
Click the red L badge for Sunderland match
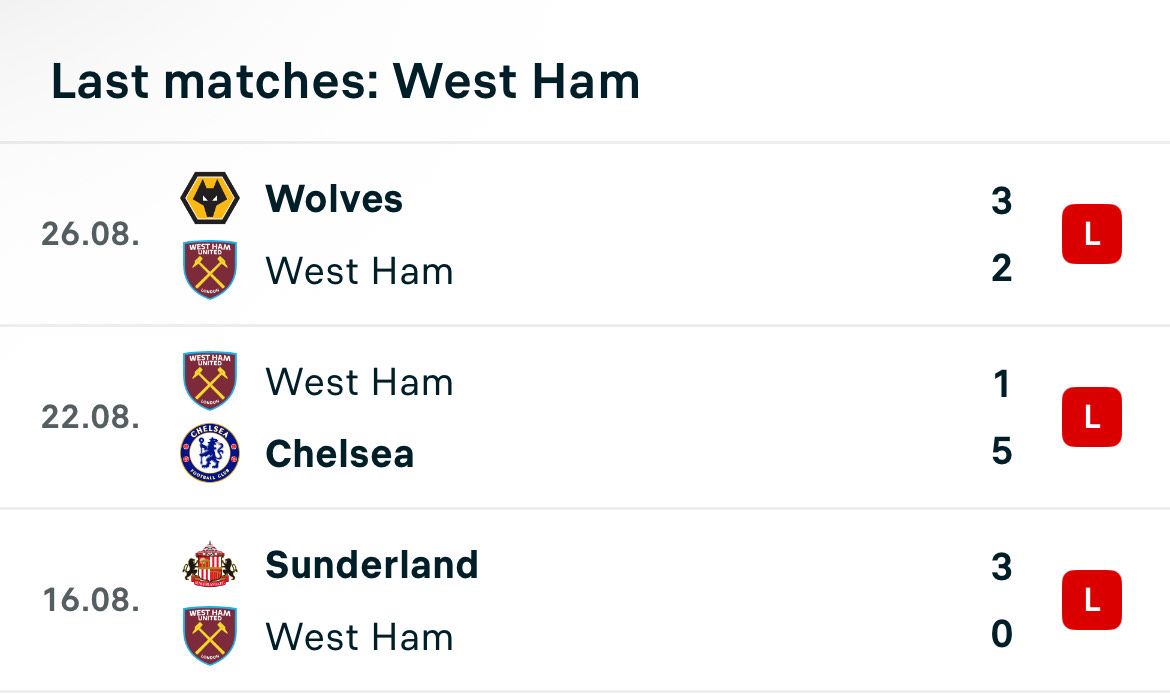click(1092, 600)
